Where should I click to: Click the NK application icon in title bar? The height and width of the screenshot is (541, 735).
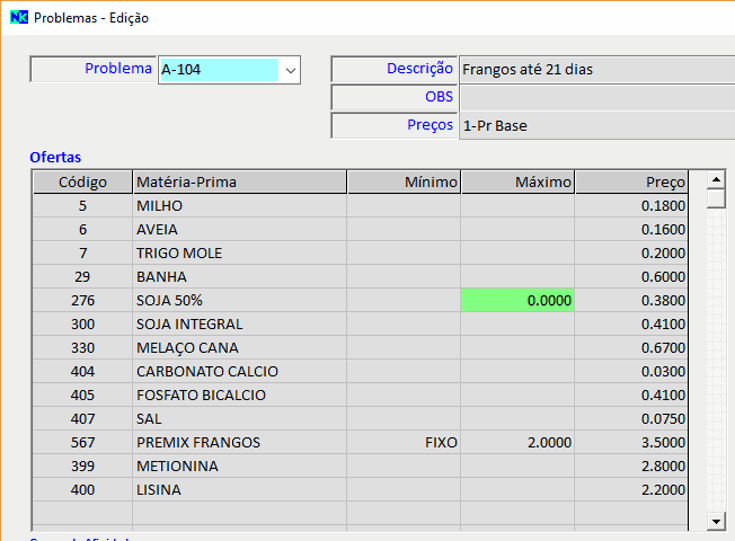18,18
